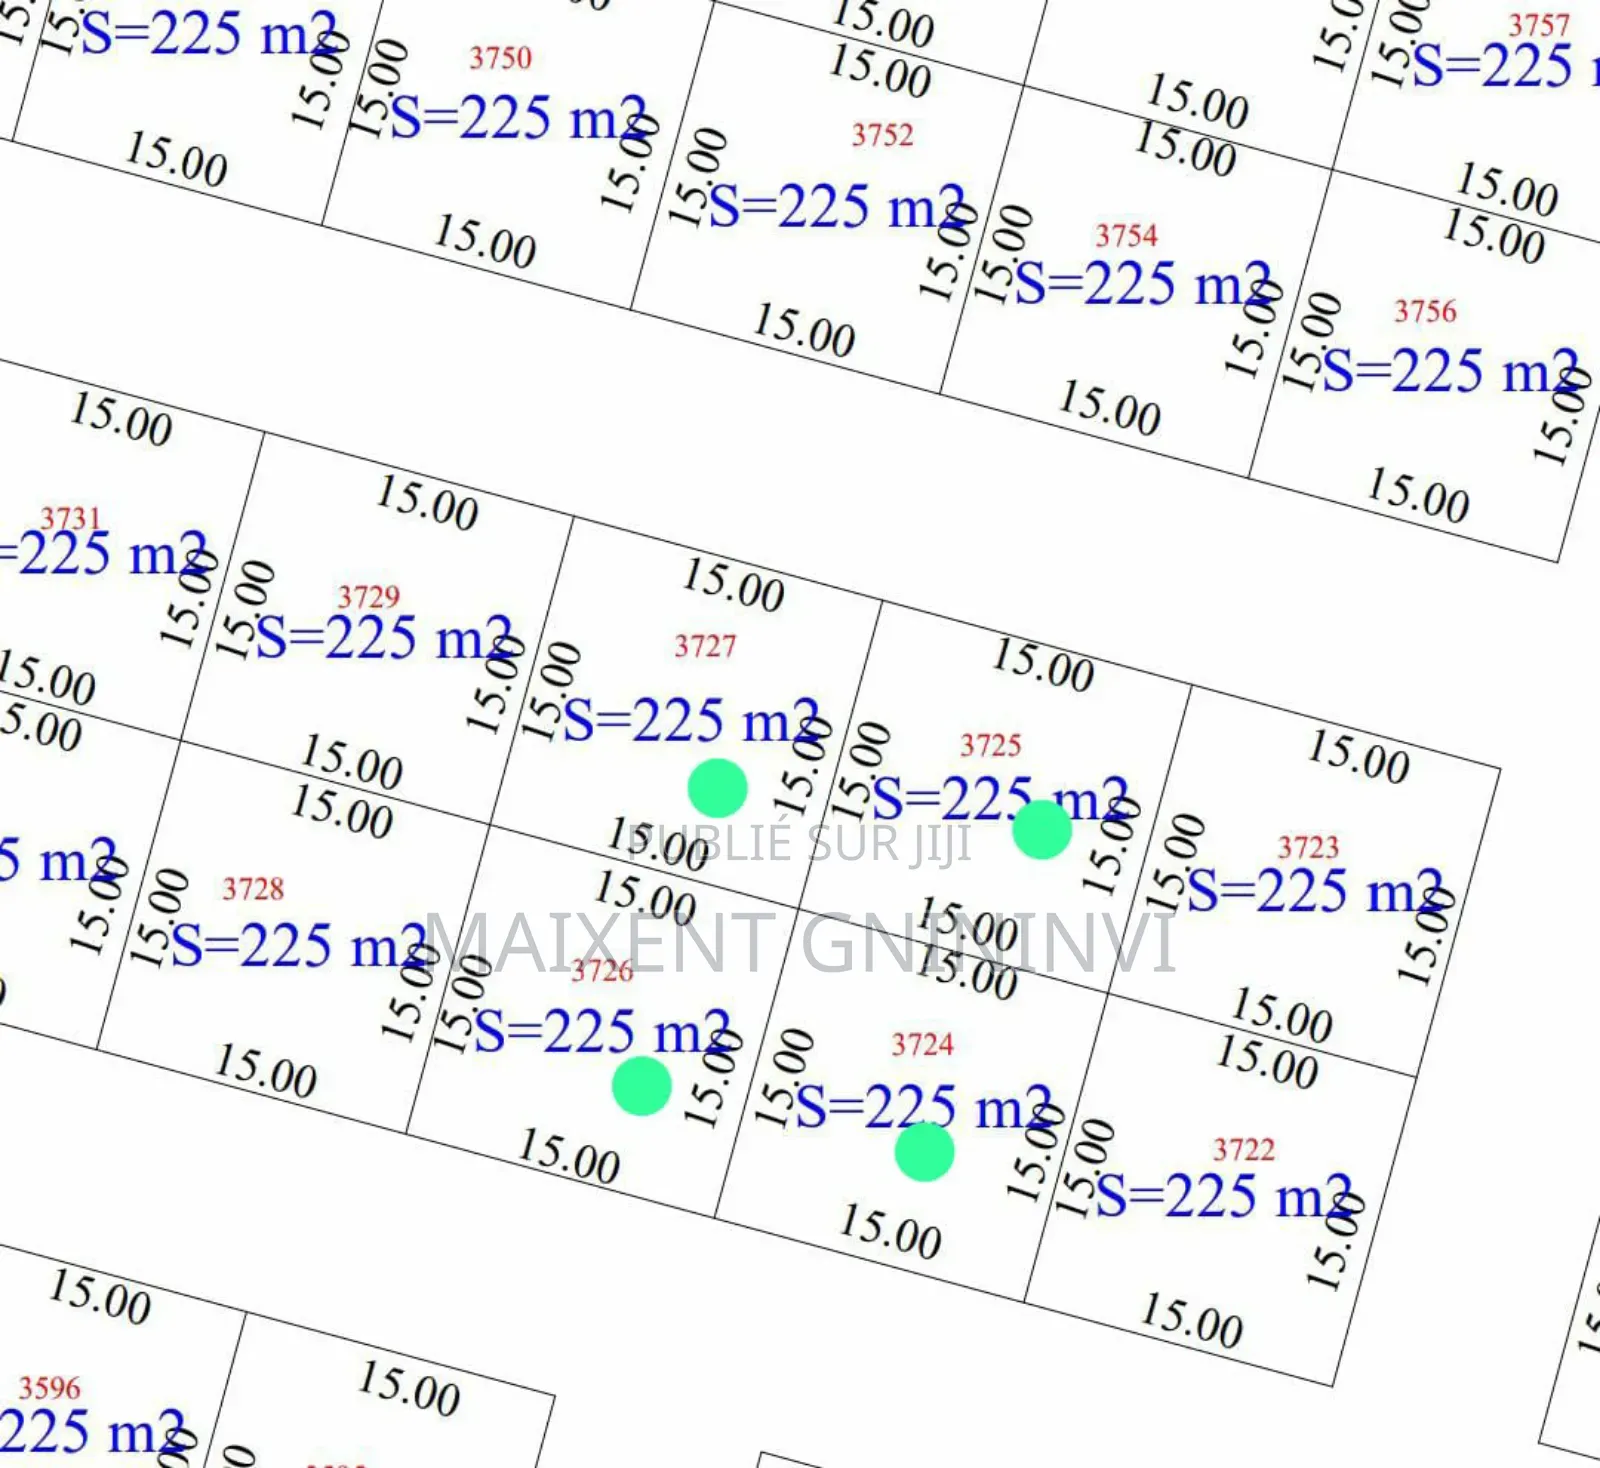Select plot label 3754
Screen dimensions: 1600x1468
pos(1126,236)
